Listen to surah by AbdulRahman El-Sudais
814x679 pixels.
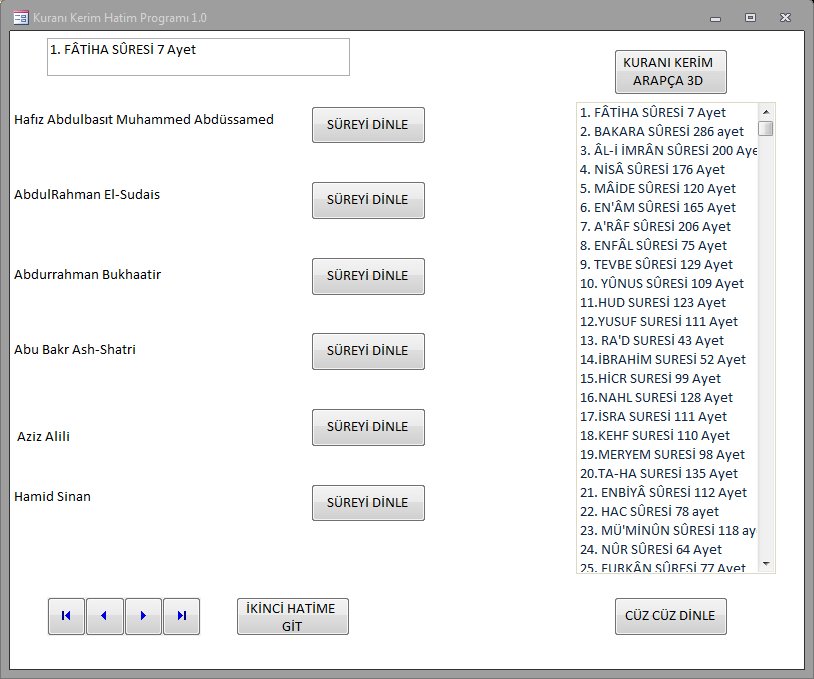[x=368, y=200]
